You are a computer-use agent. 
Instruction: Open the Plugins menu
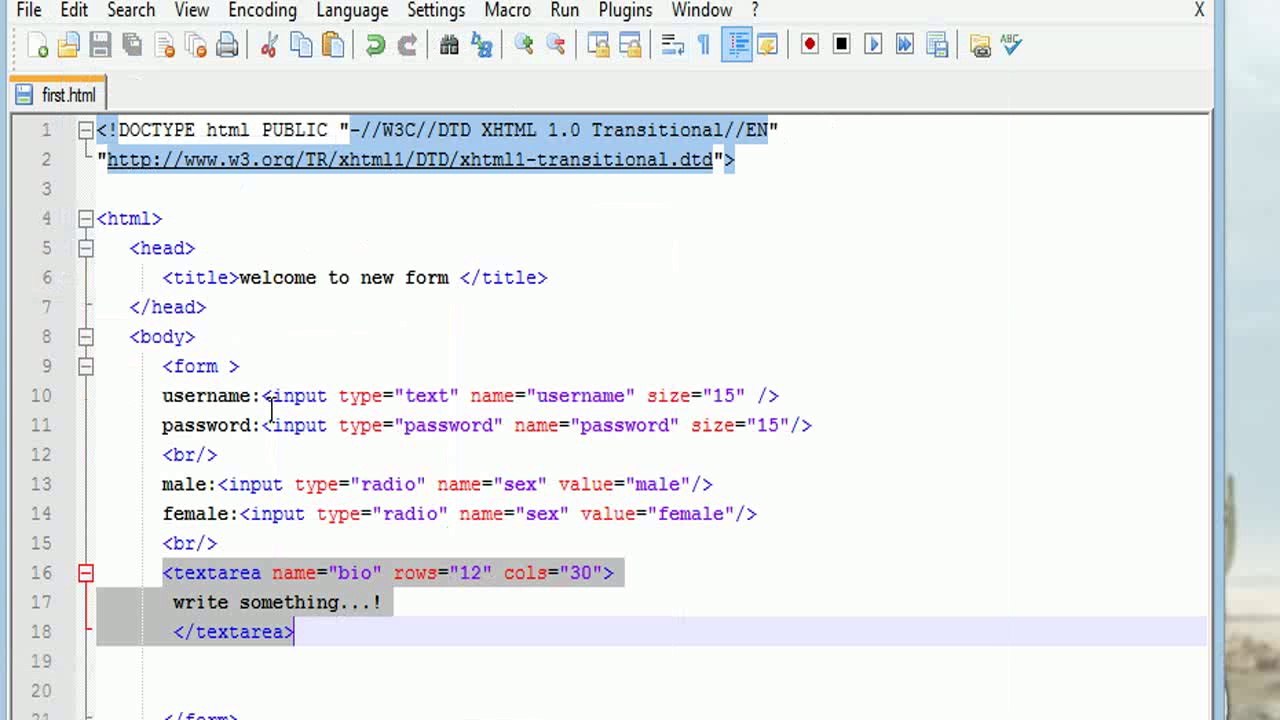625,10
